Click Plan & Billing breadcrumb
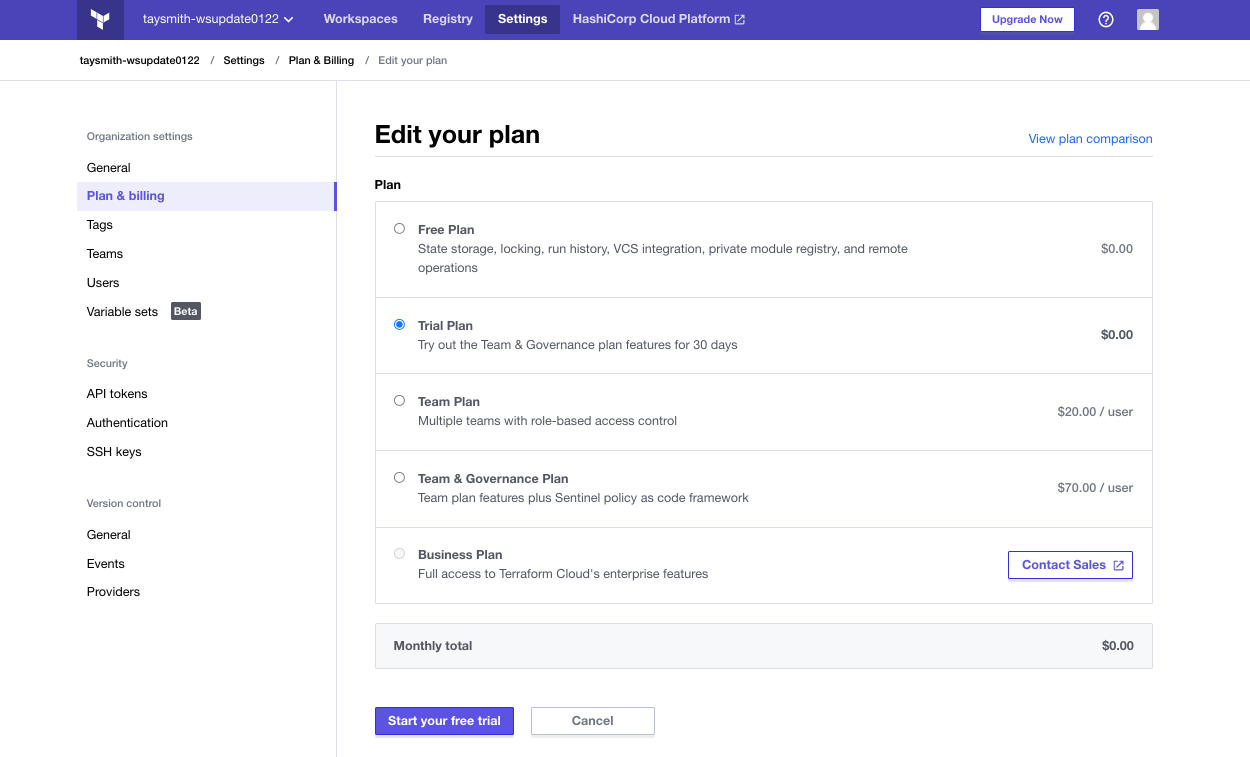 coord(321,61)
